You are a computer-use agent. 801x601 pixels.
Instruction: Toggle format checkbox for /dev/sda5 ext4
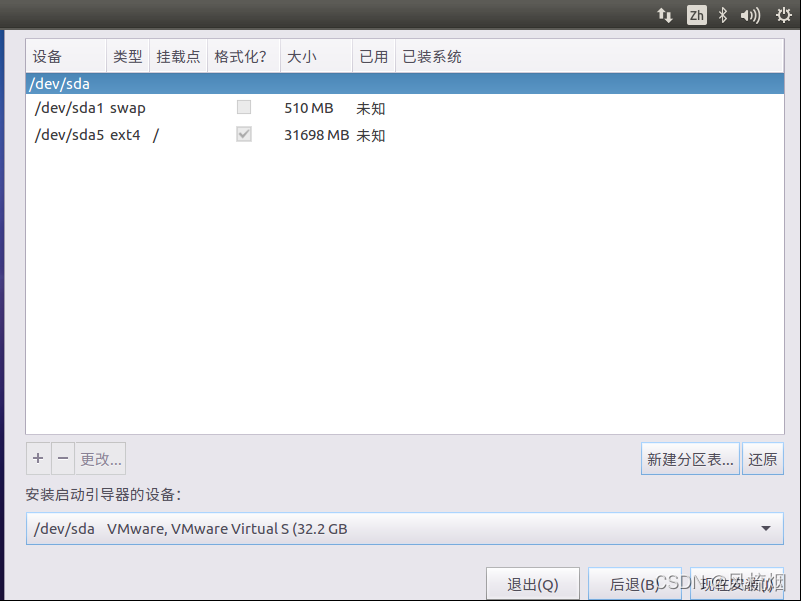click(x=244, y=134)
